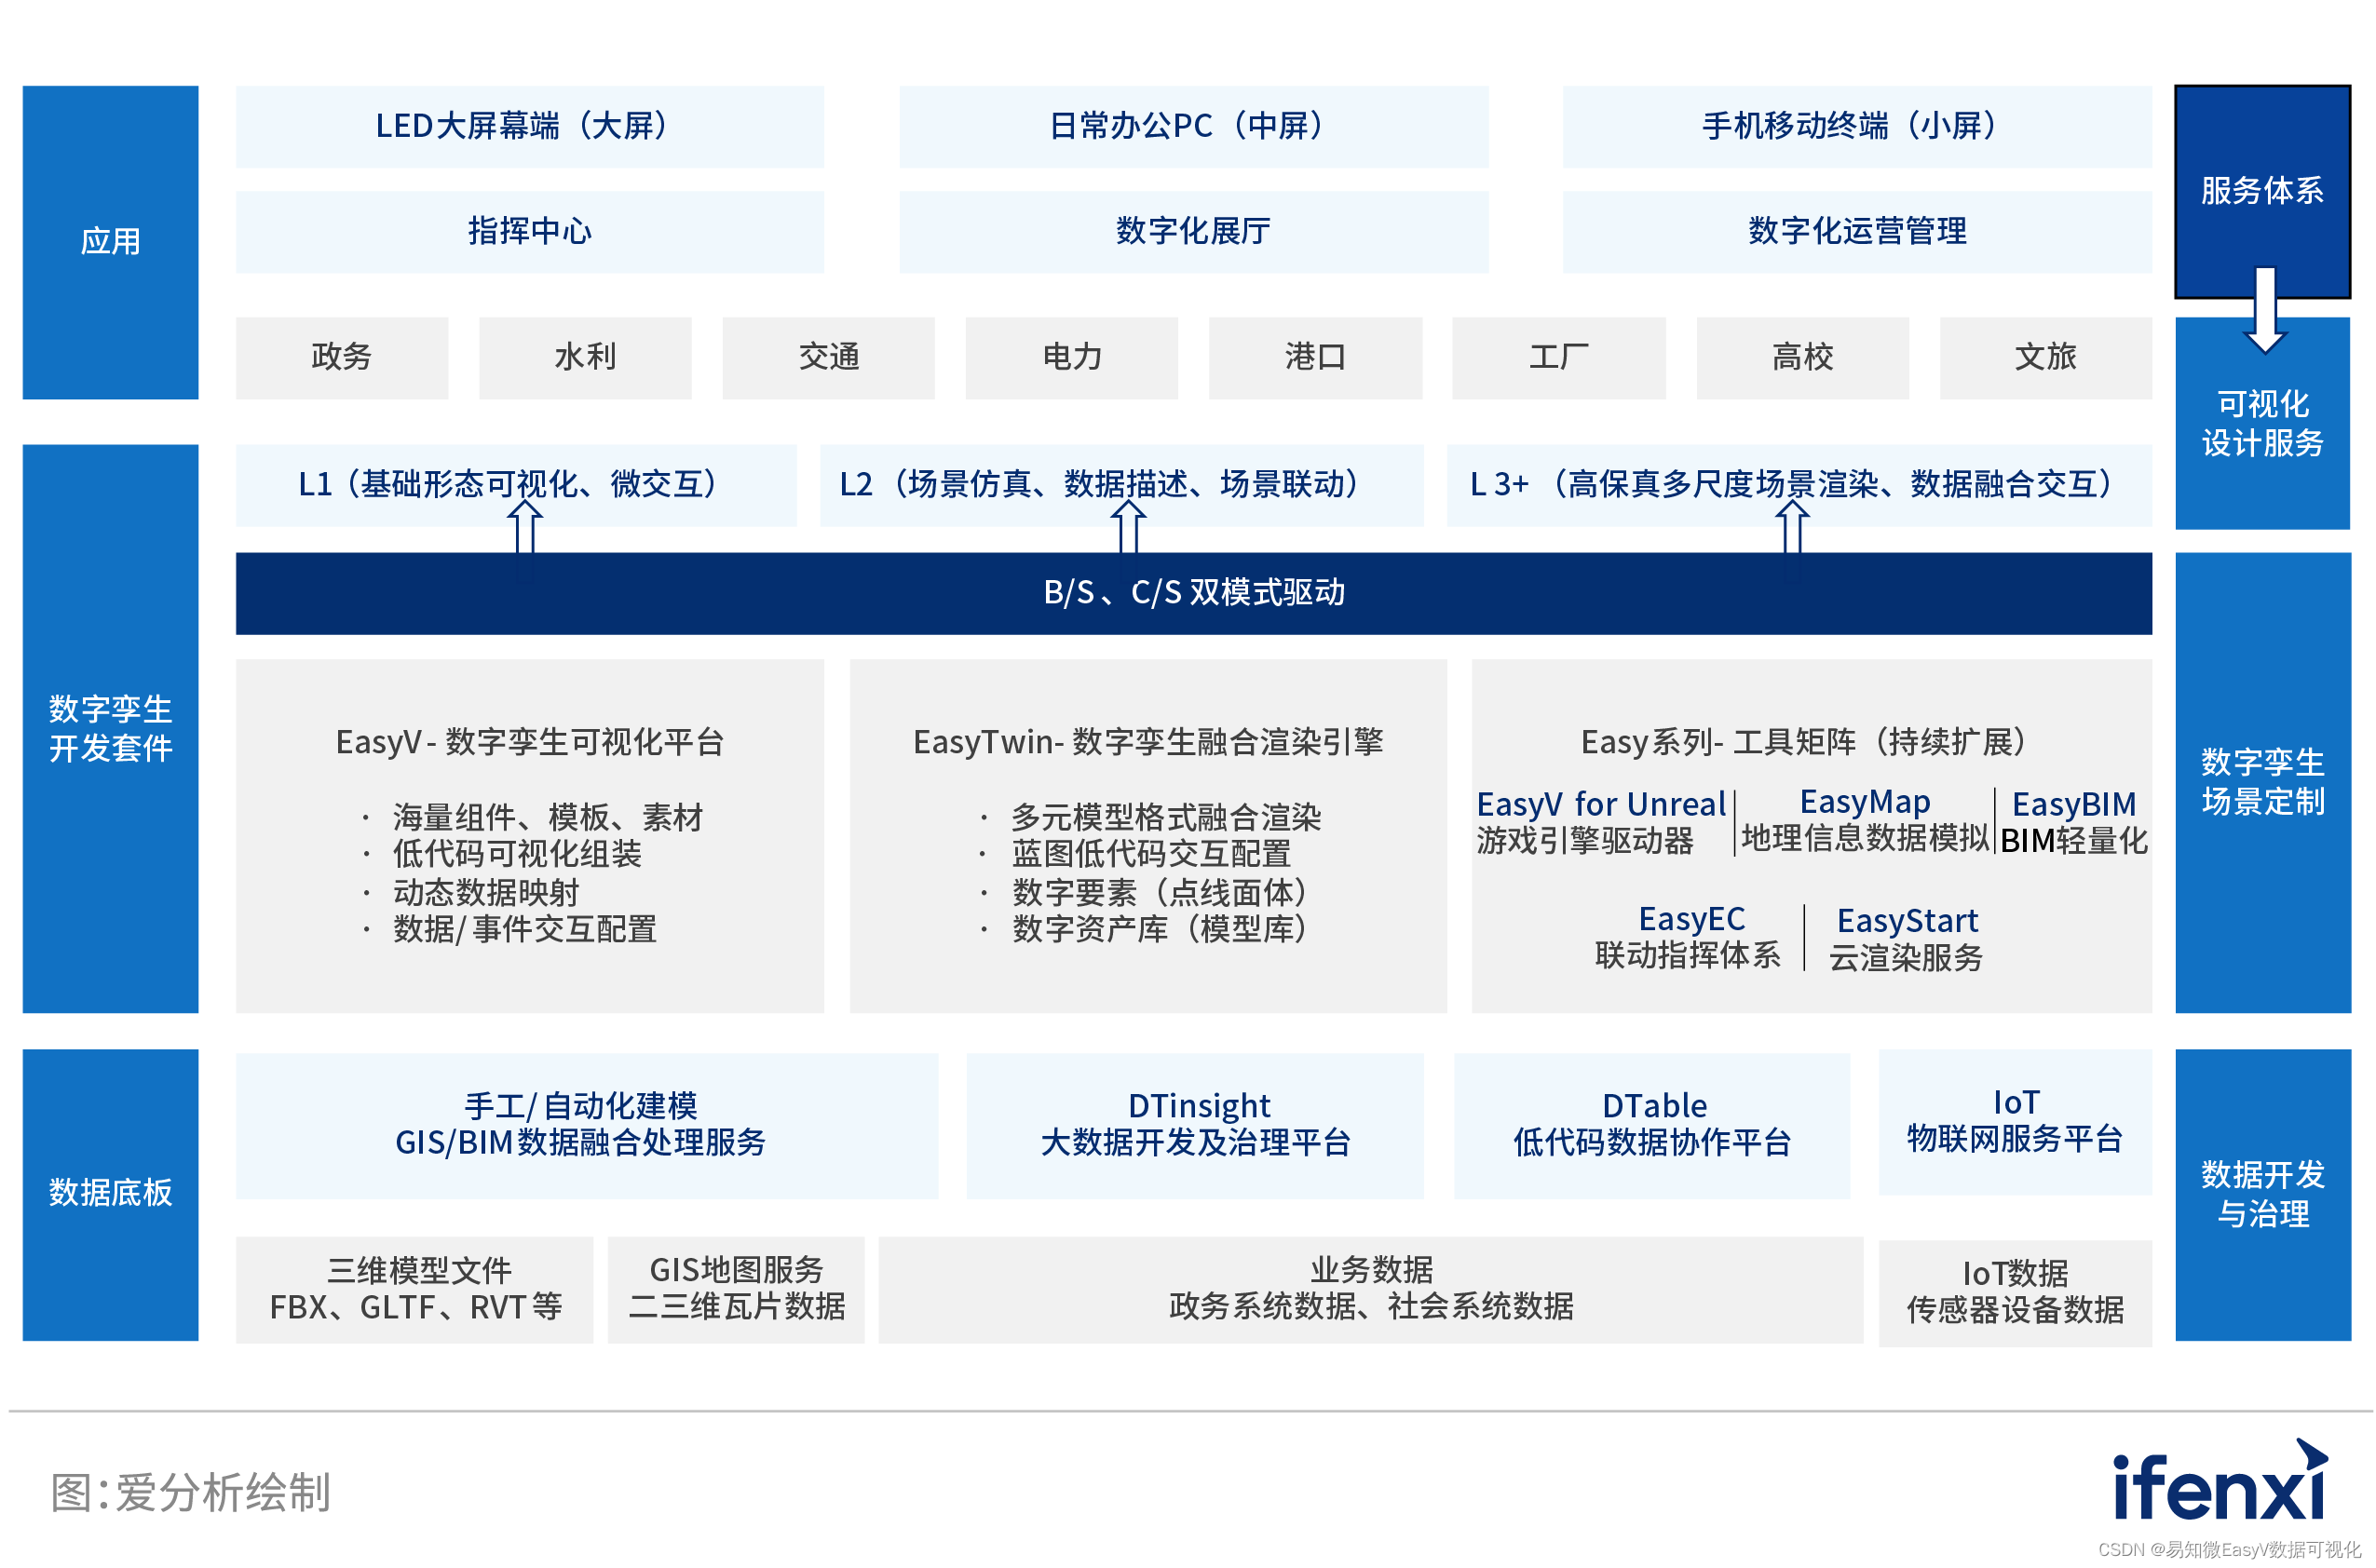Click the 应用 sidebar block

click(110, 242)
